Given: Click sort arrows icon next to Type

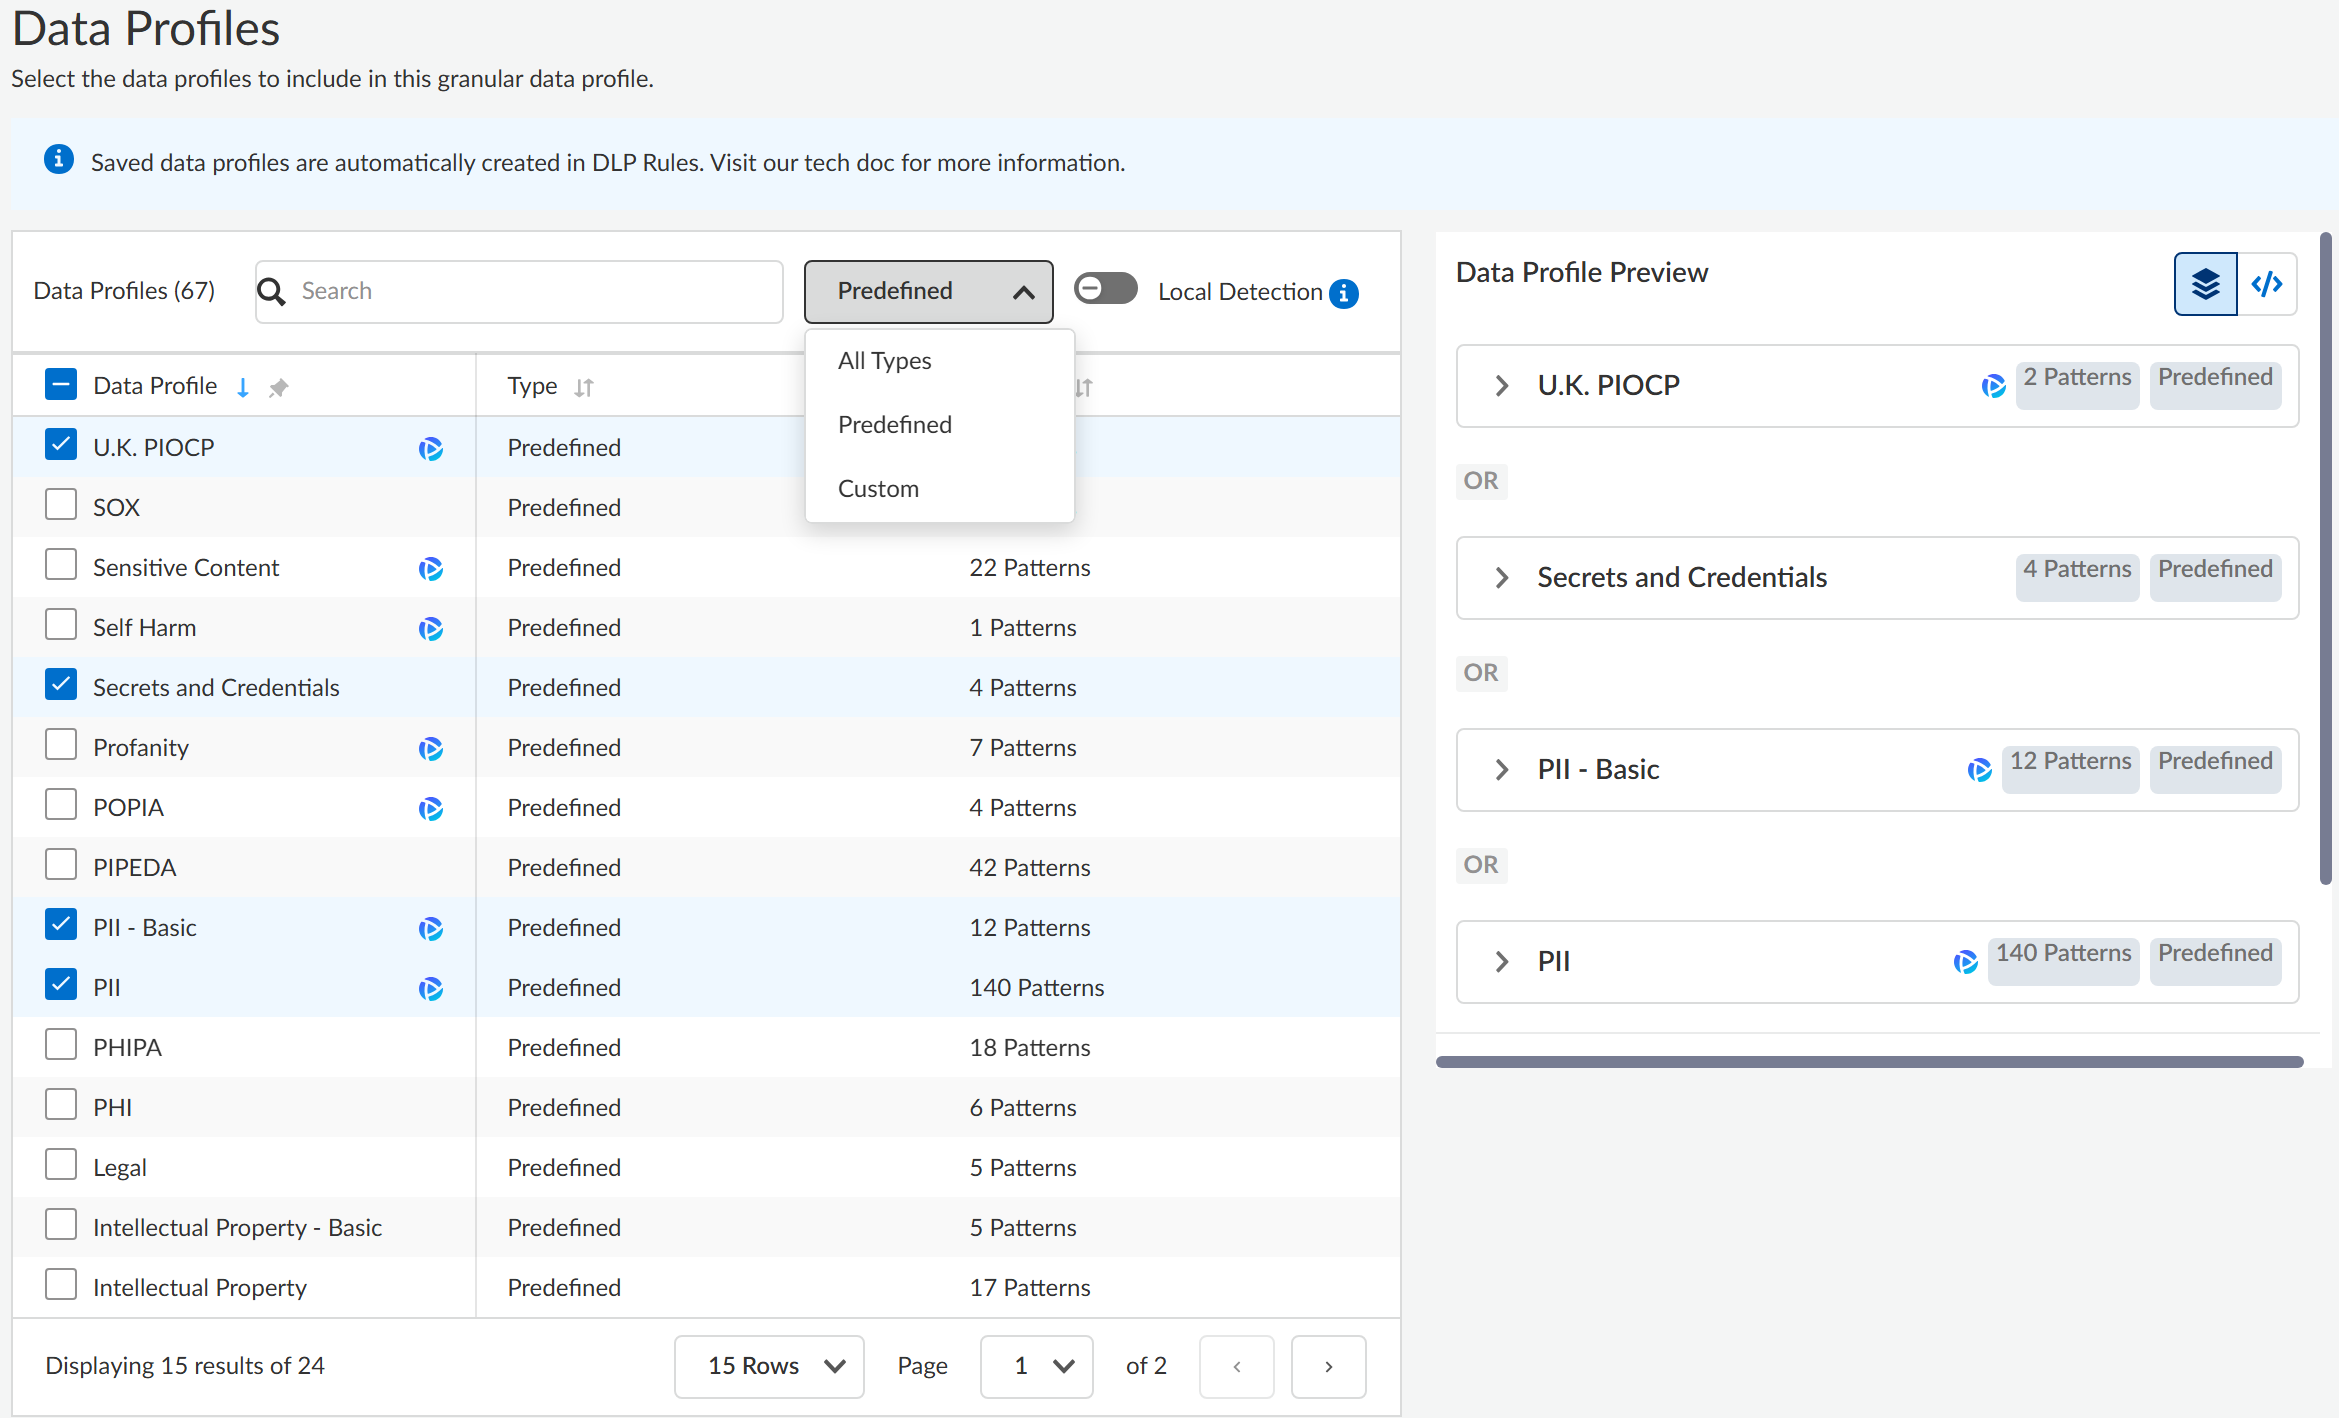Looking at the screenshot, I should 584,387.
